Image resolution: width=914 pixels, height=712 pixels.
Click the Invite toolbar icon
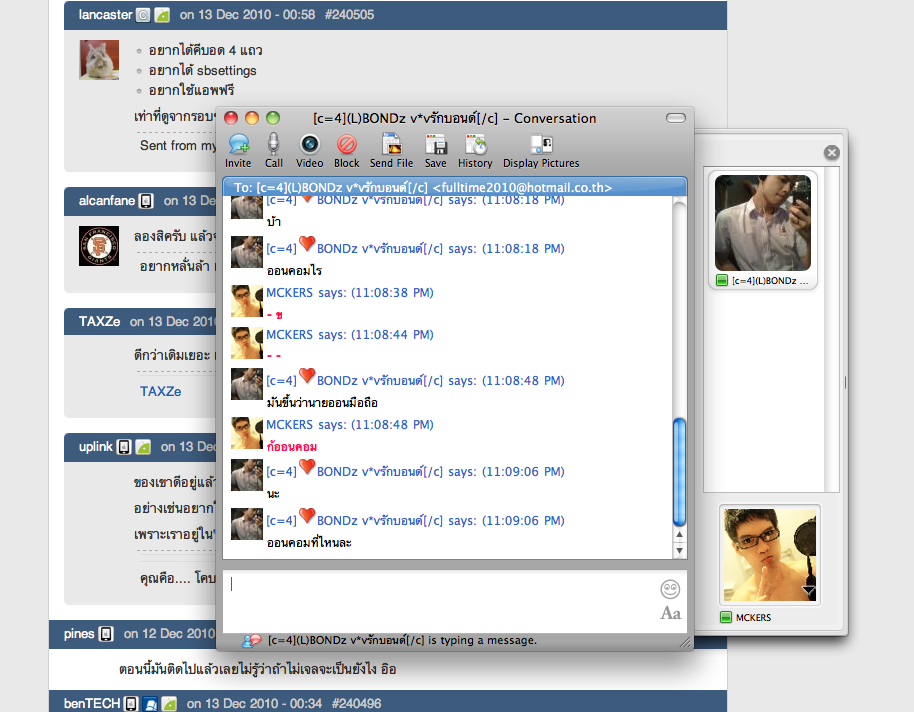(238, 150)
